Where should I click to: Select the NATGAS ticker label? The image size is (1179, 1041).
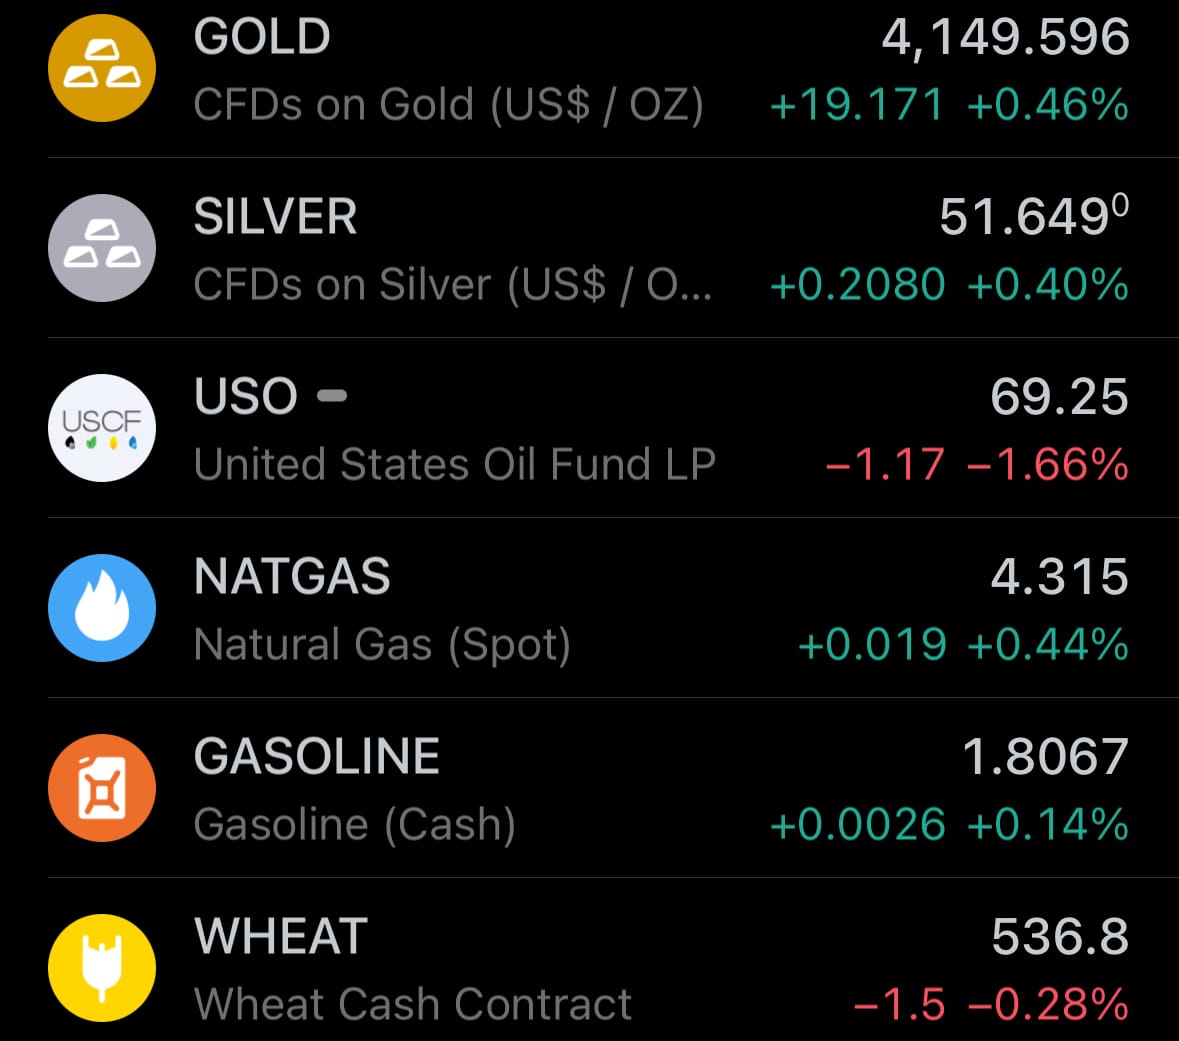click(292, 577)
